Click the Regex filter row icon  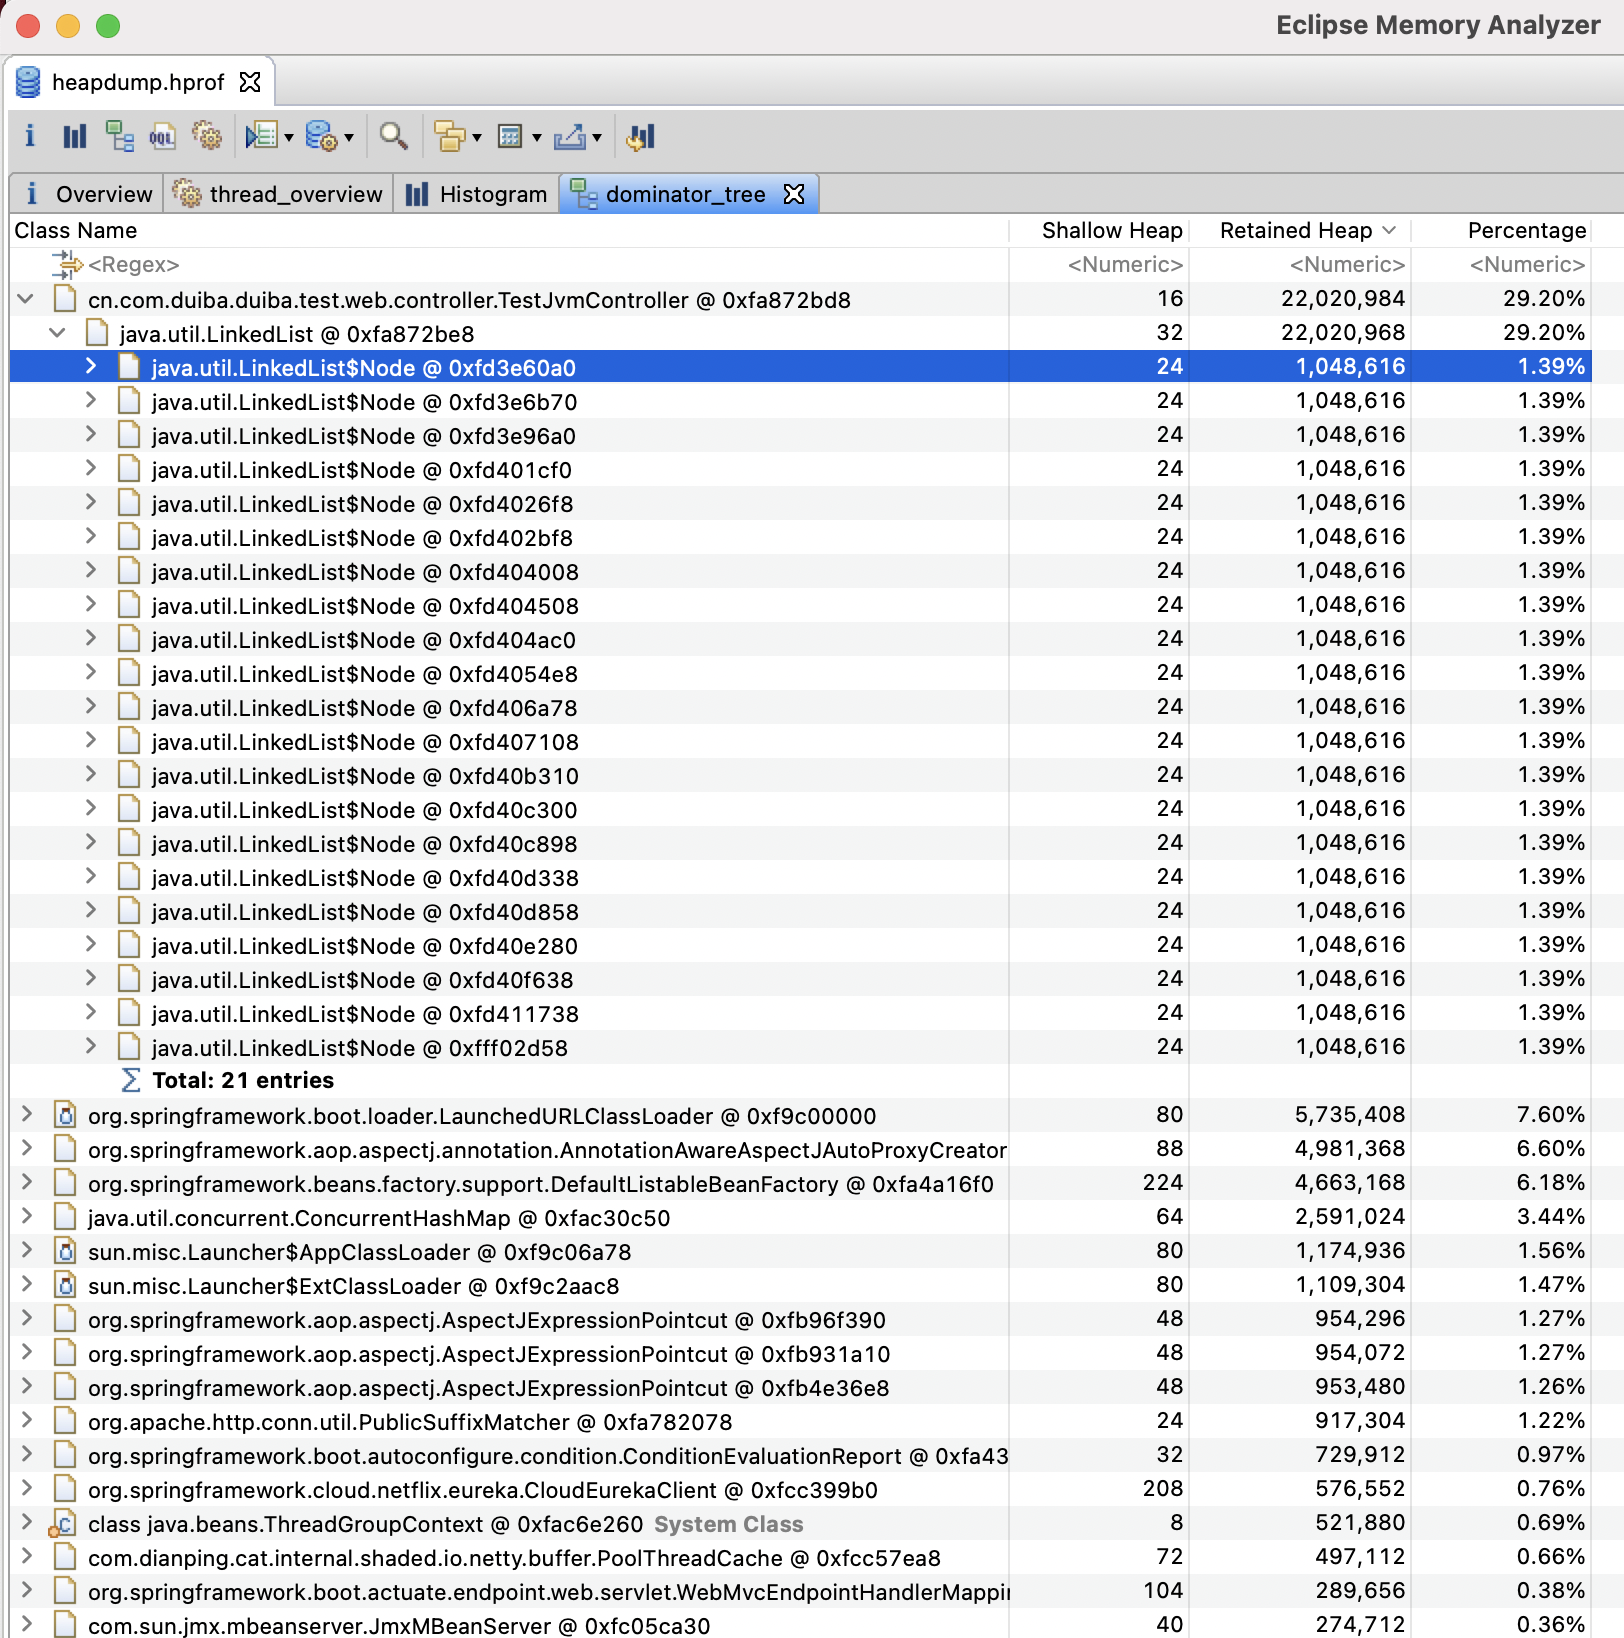pyautogui.click(x=67, y=264)
